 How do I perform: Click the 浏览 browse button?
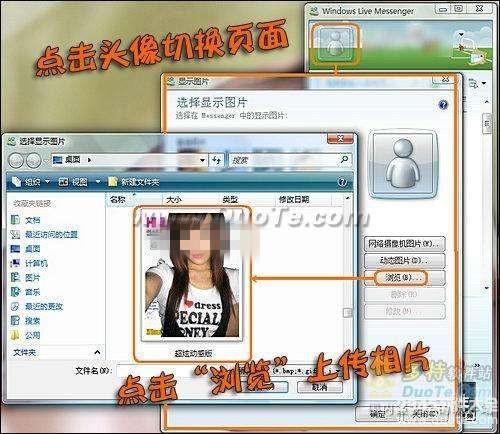tap(405, 277)
